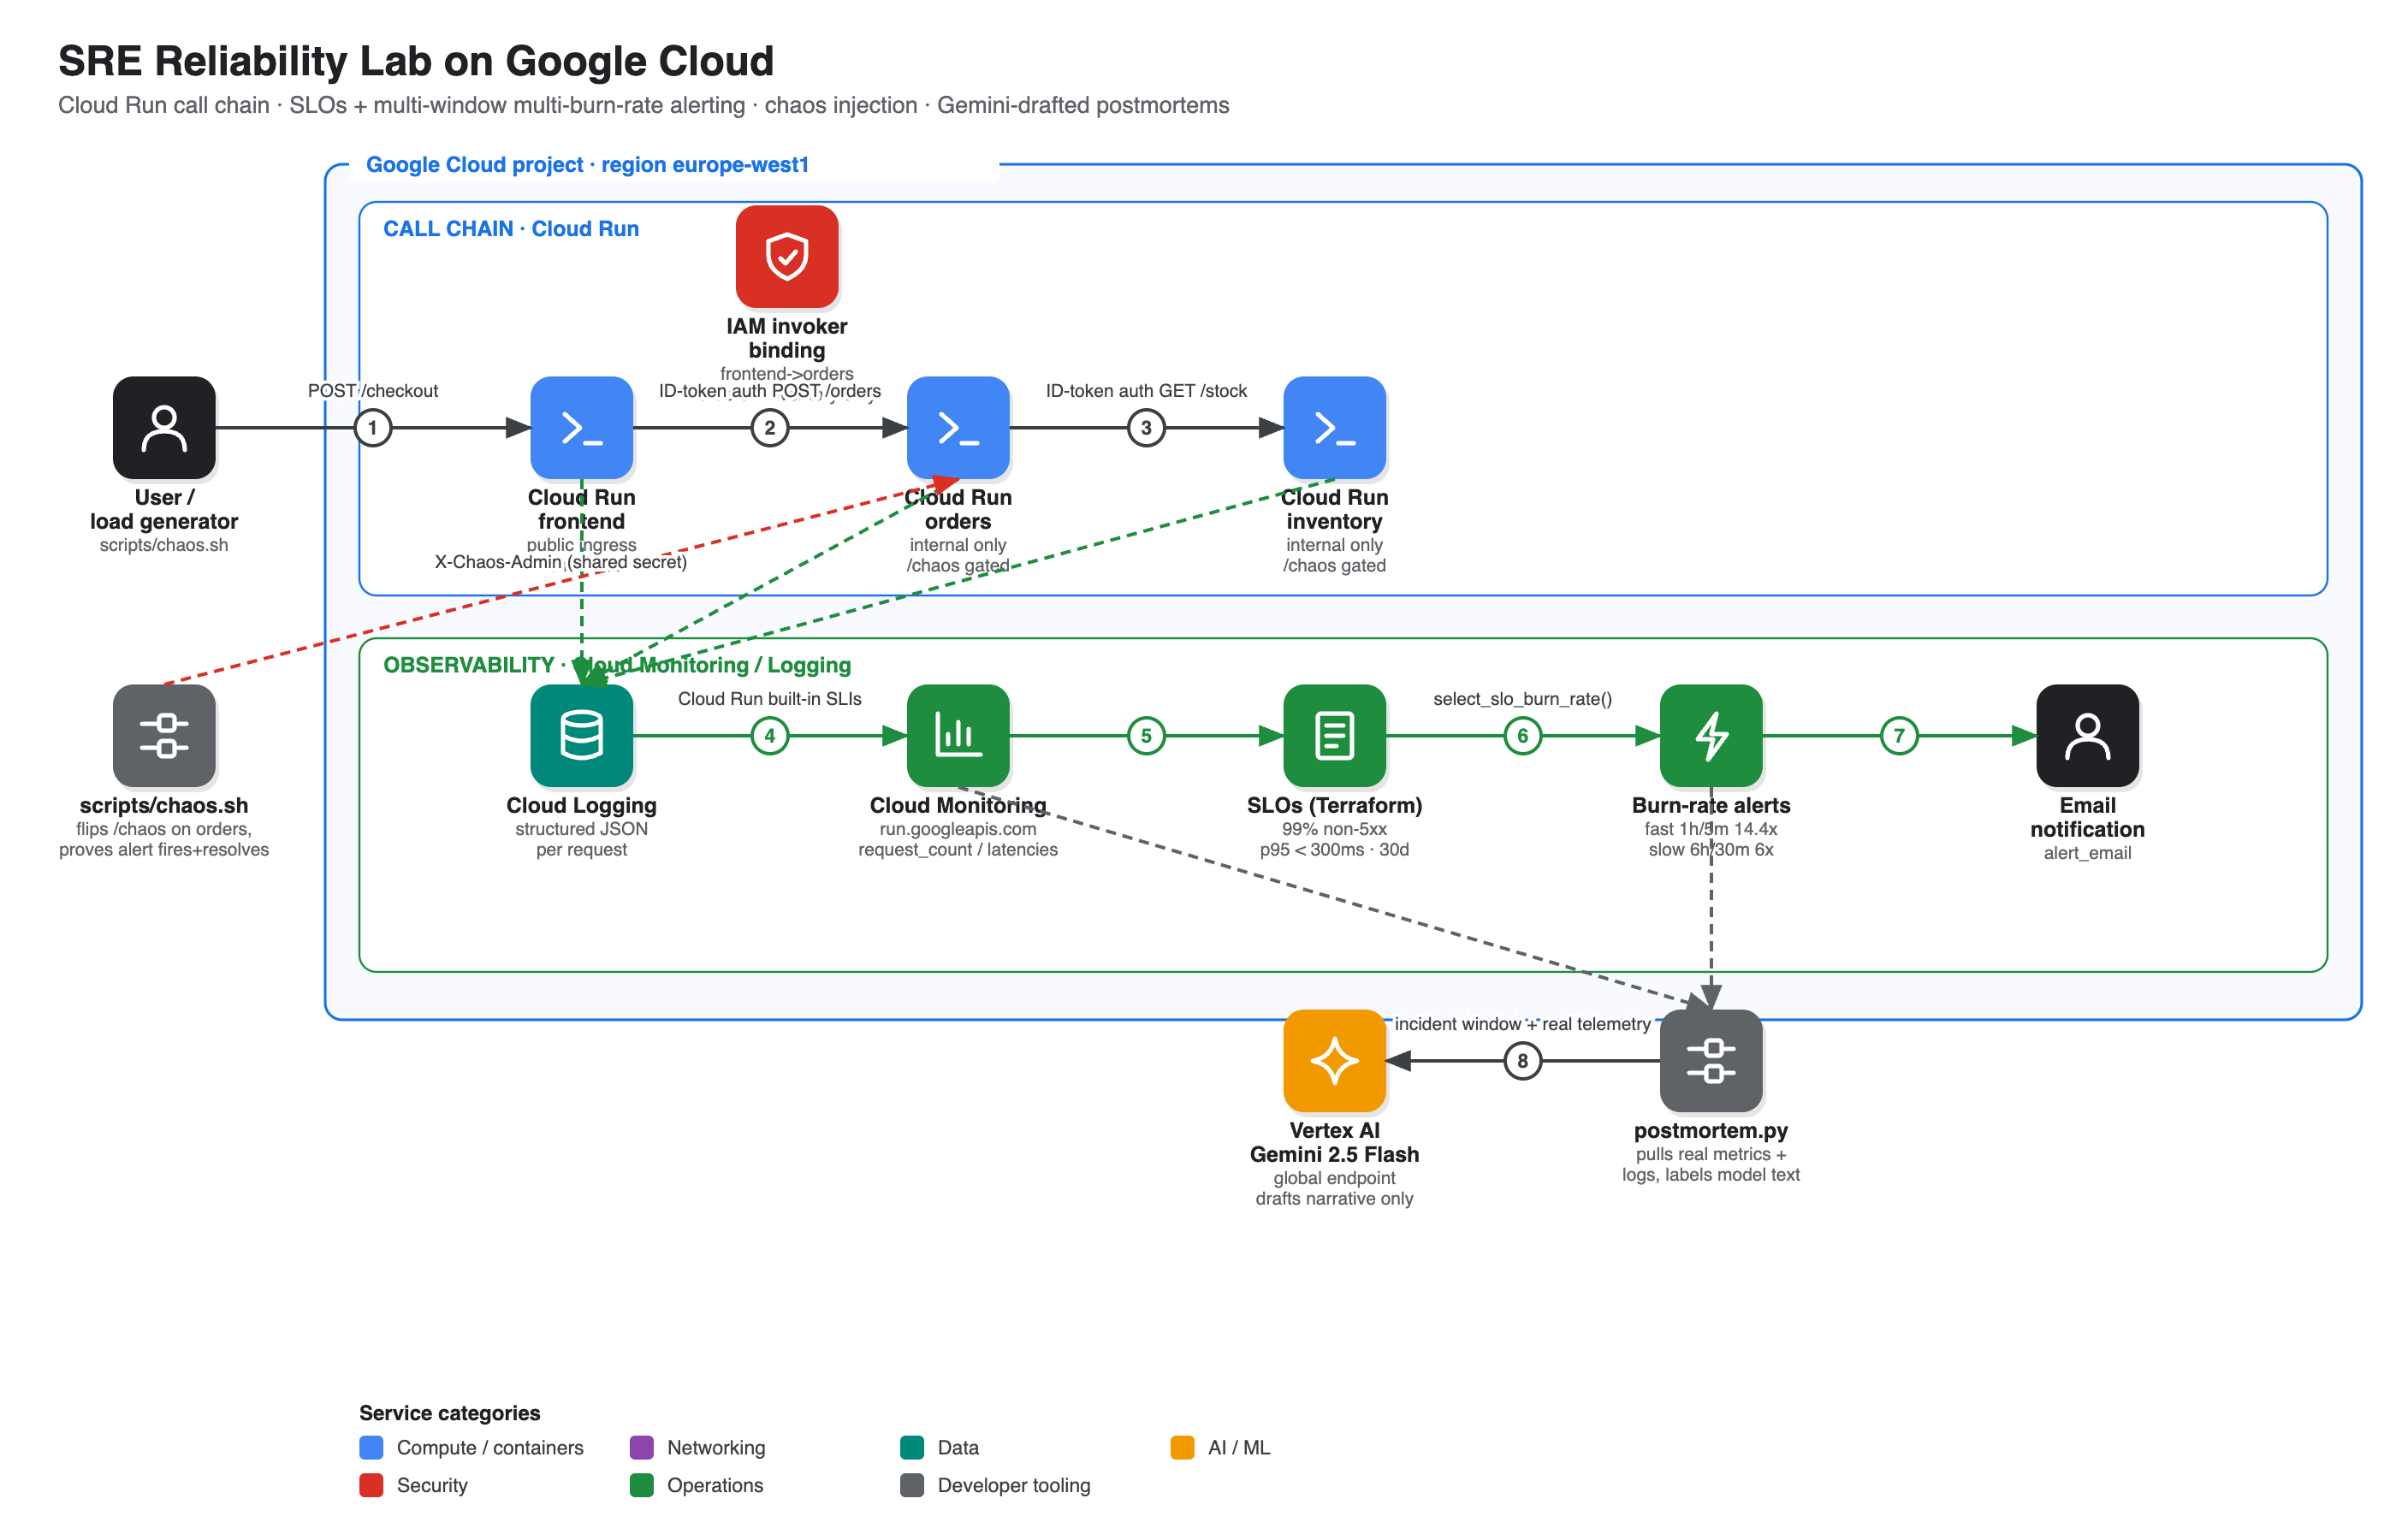Select the Vertex AI Gemini sparkle icon
Screen dimensions: 2396x1540
point(1334,1060)
